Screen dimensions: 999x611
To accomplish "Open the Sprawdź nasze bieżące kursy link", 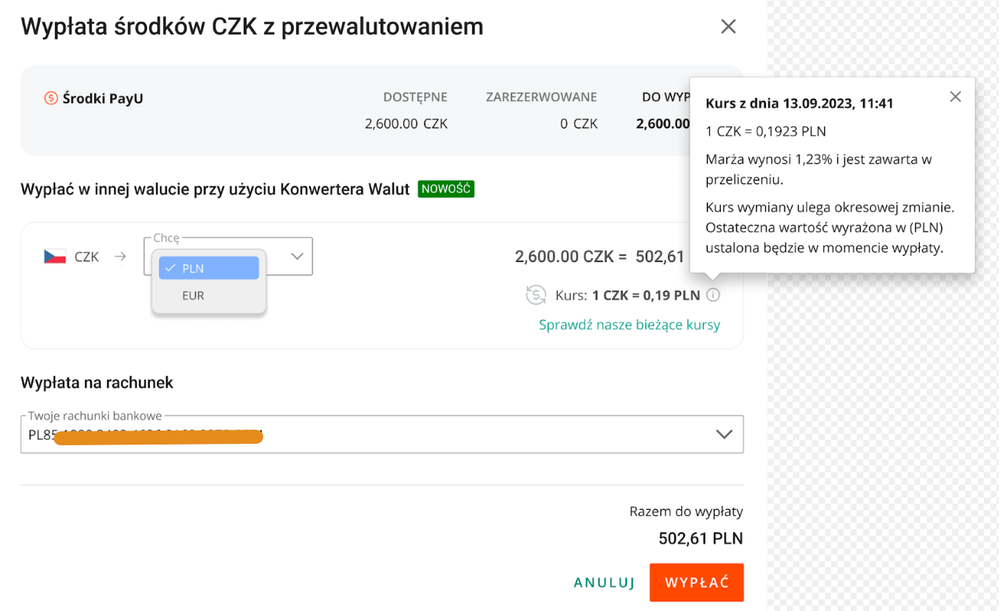I will (629, 325).
